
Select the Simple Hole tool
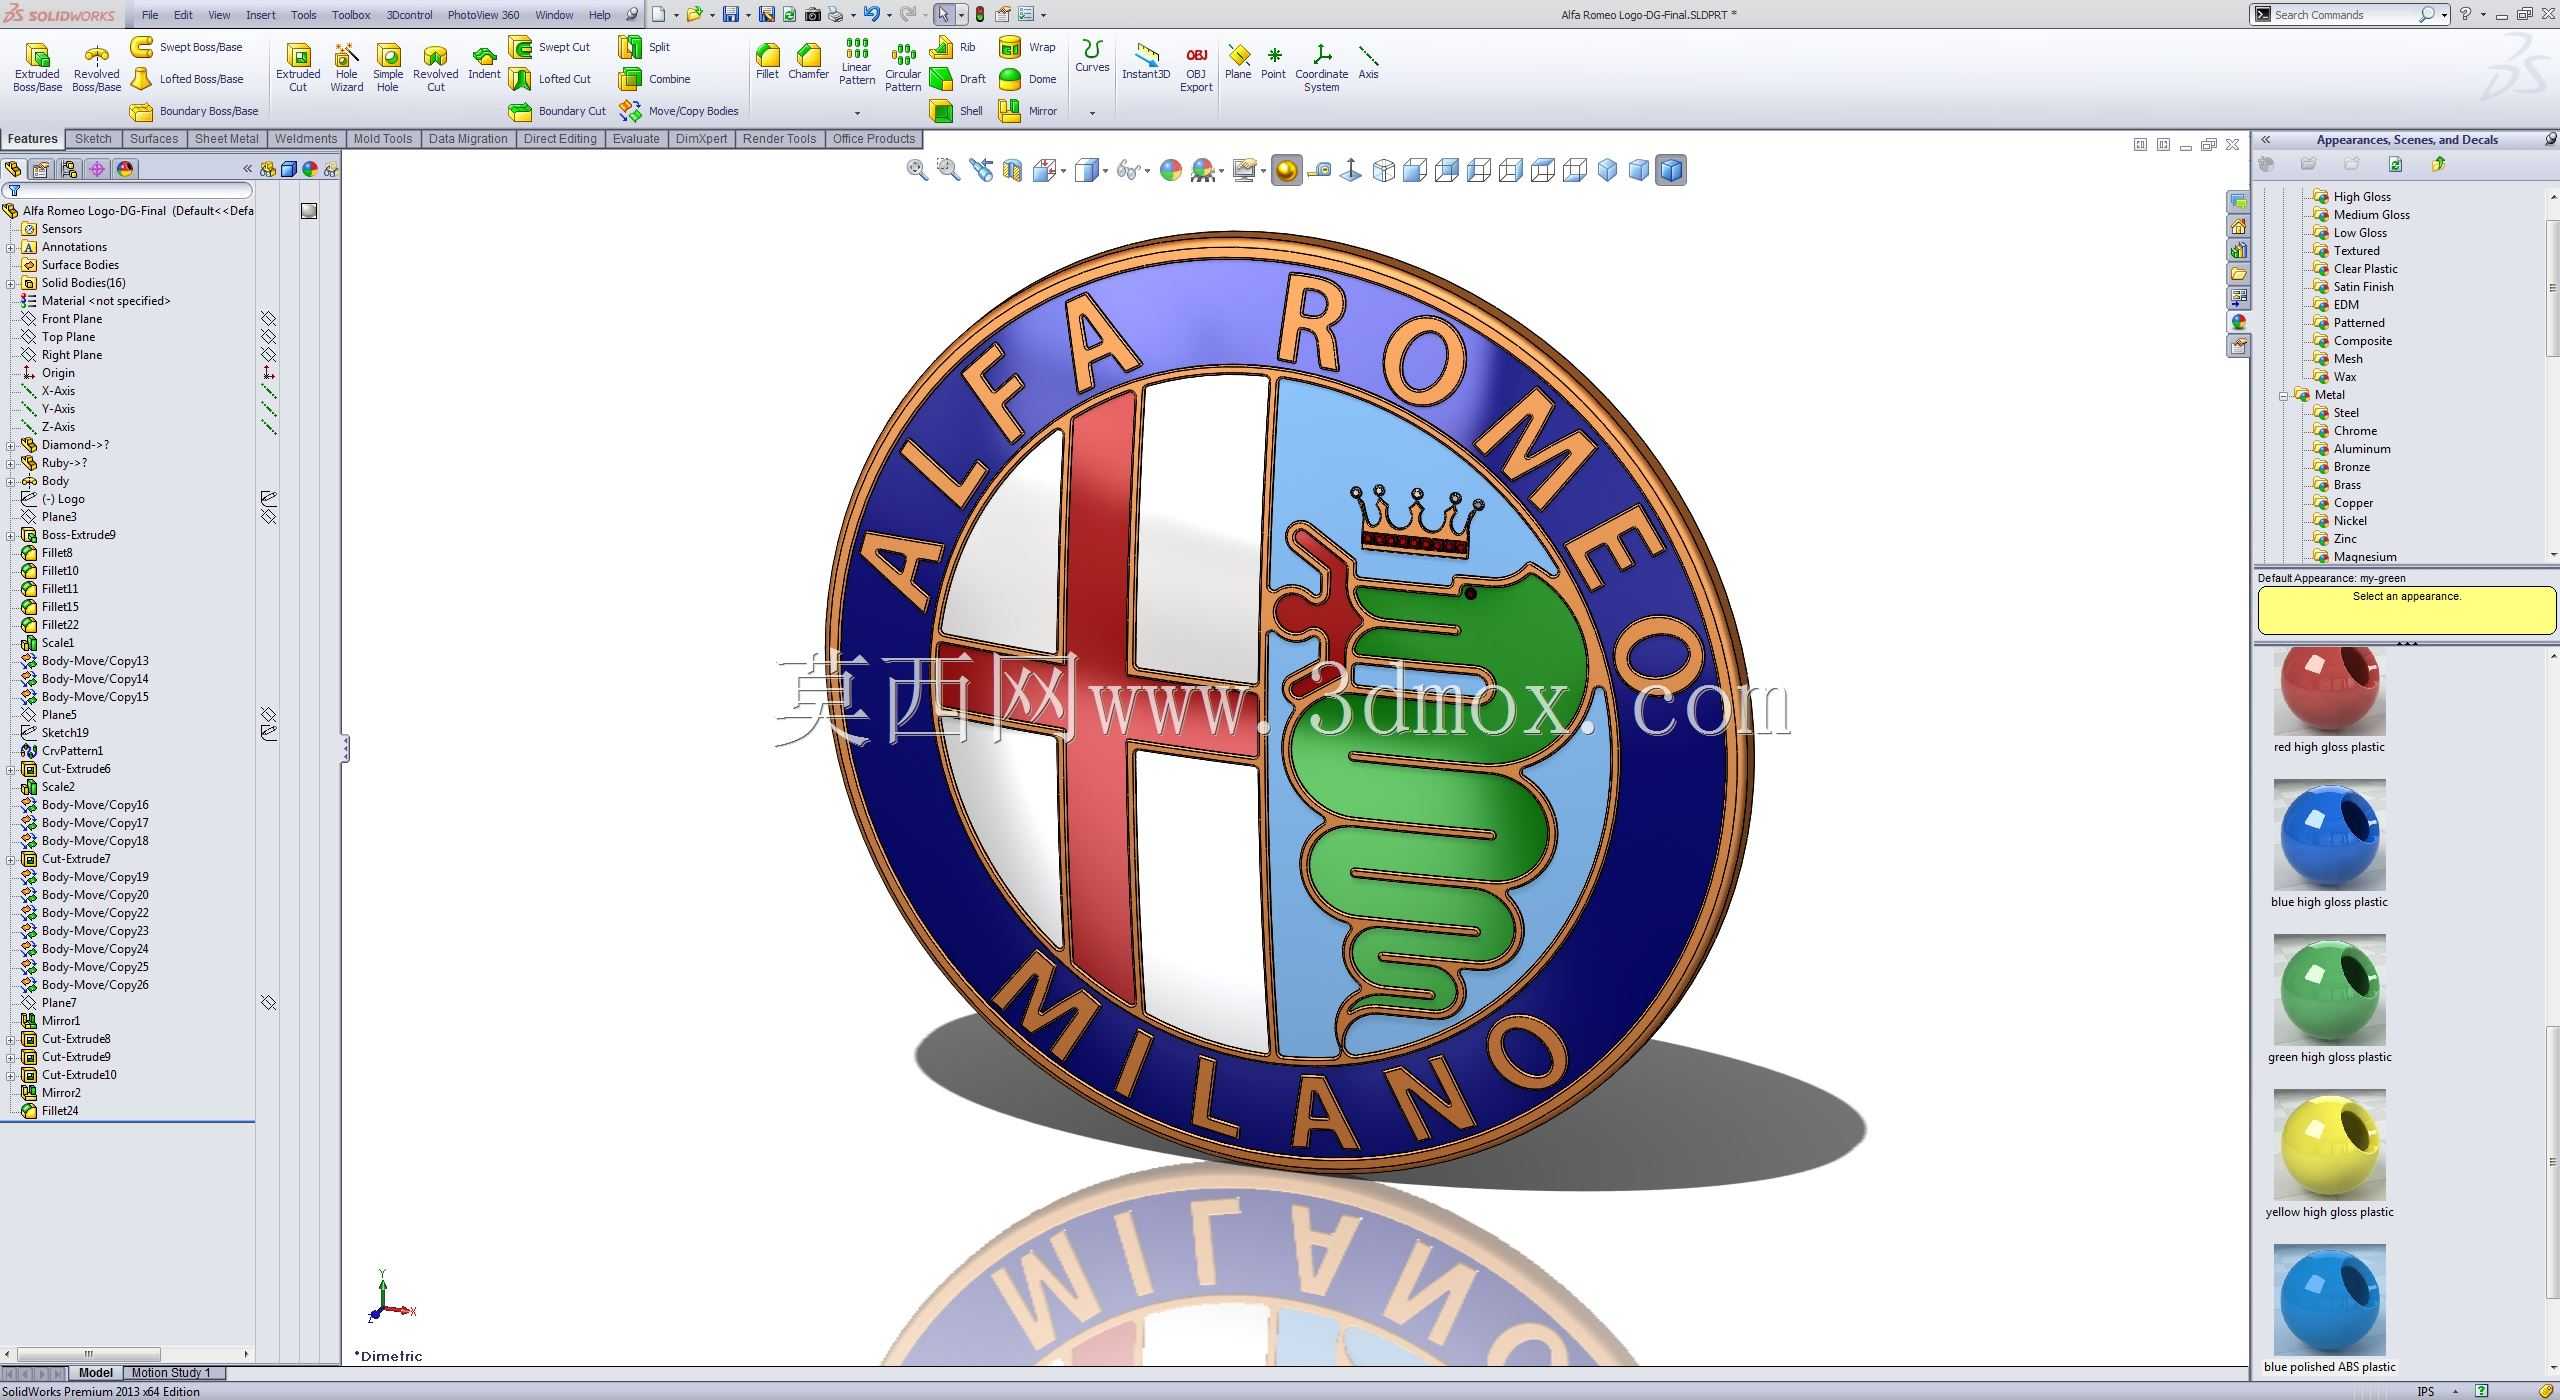pos(388,67)
